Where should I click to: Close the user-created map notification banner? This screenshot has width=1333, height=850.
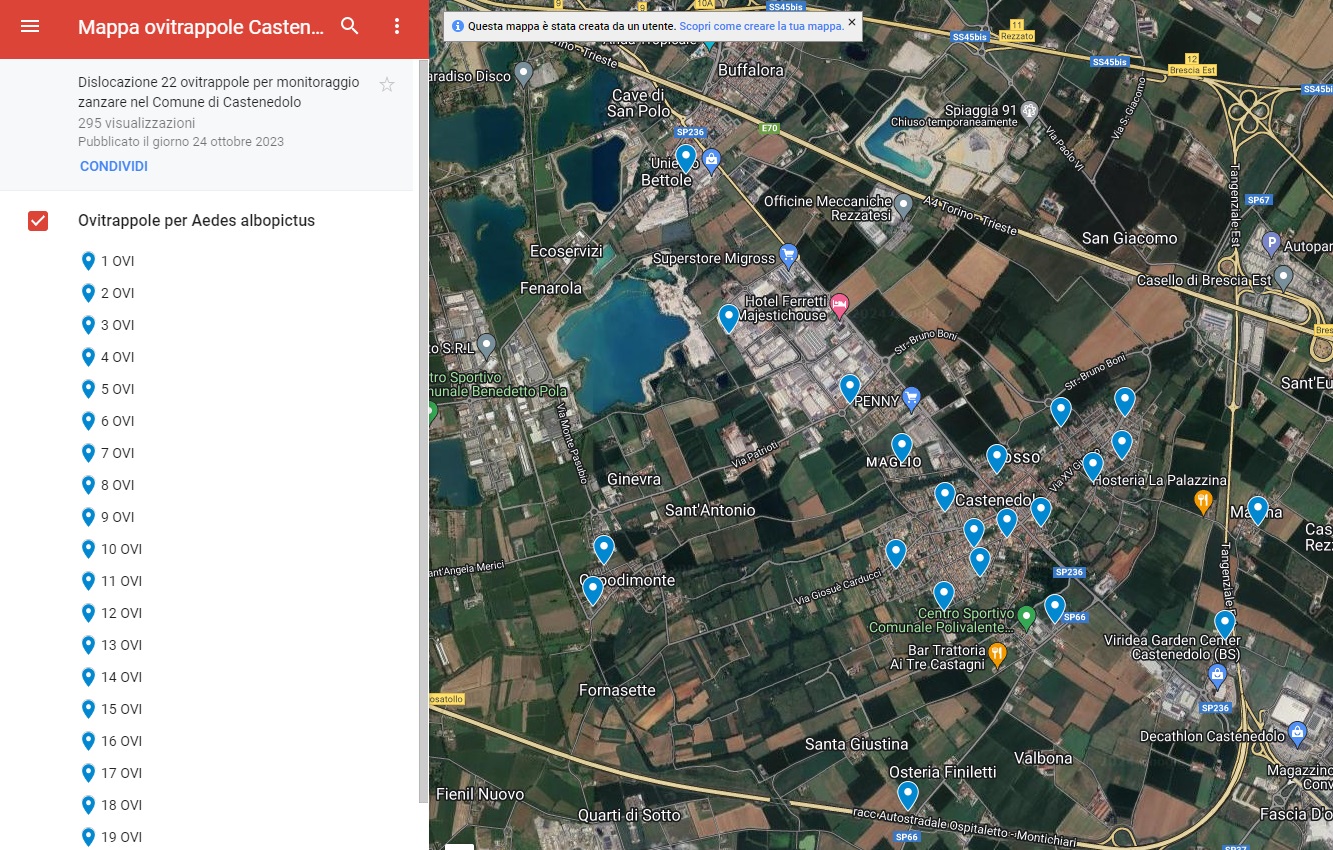click(x=852, y=21)
